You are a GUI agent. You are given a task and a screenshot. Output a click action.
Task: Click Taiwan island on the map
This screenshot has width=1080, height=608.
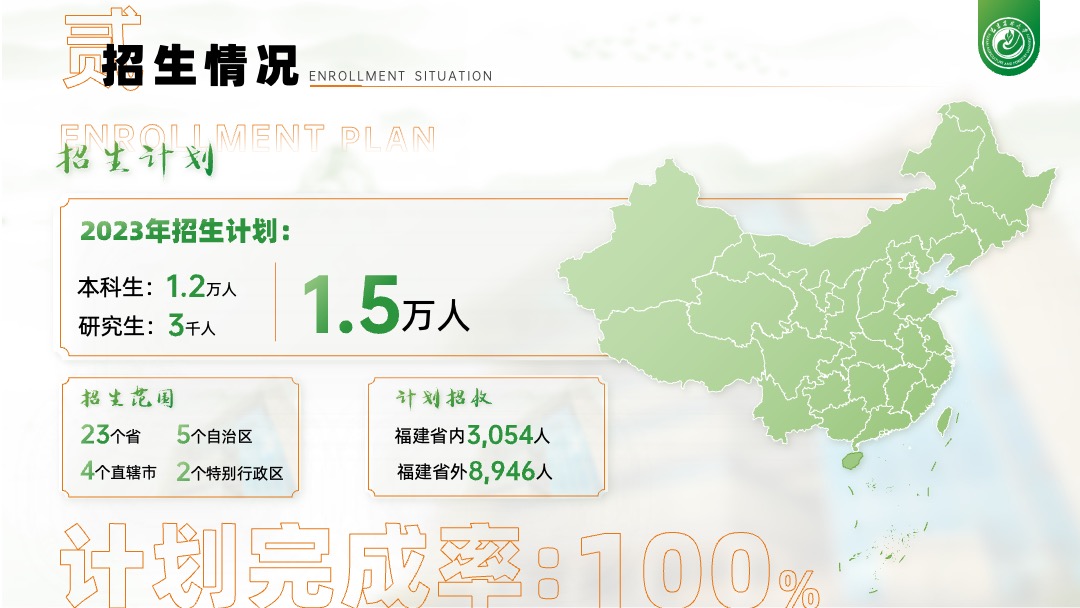[x=945, y=420]
